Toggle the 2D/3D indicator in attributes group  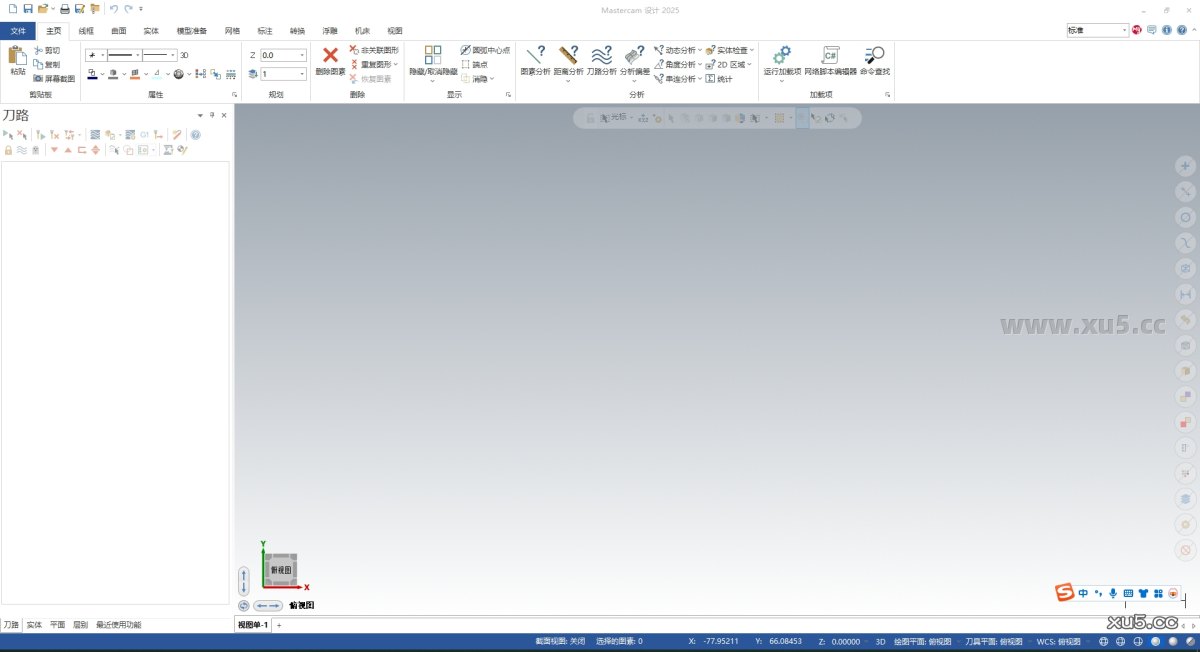184,56
